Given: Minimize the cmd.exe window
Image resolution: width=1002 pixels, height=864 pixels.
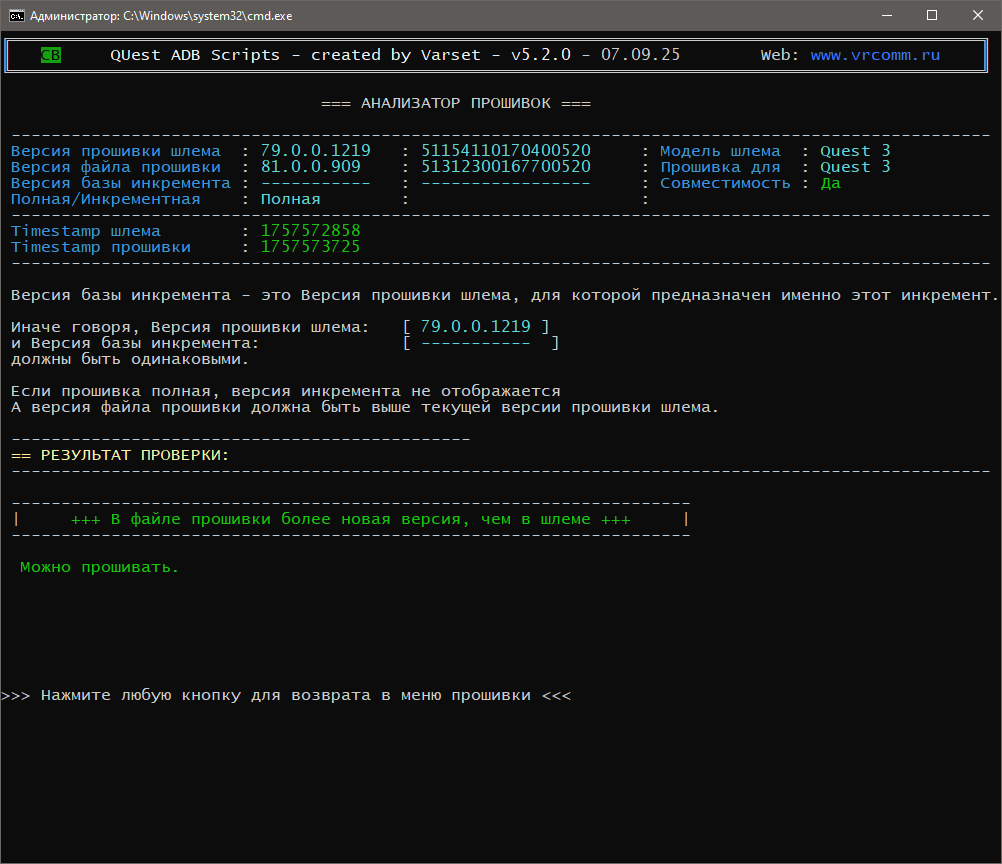Looking at the screenshot, I should [x=886, y=15].
